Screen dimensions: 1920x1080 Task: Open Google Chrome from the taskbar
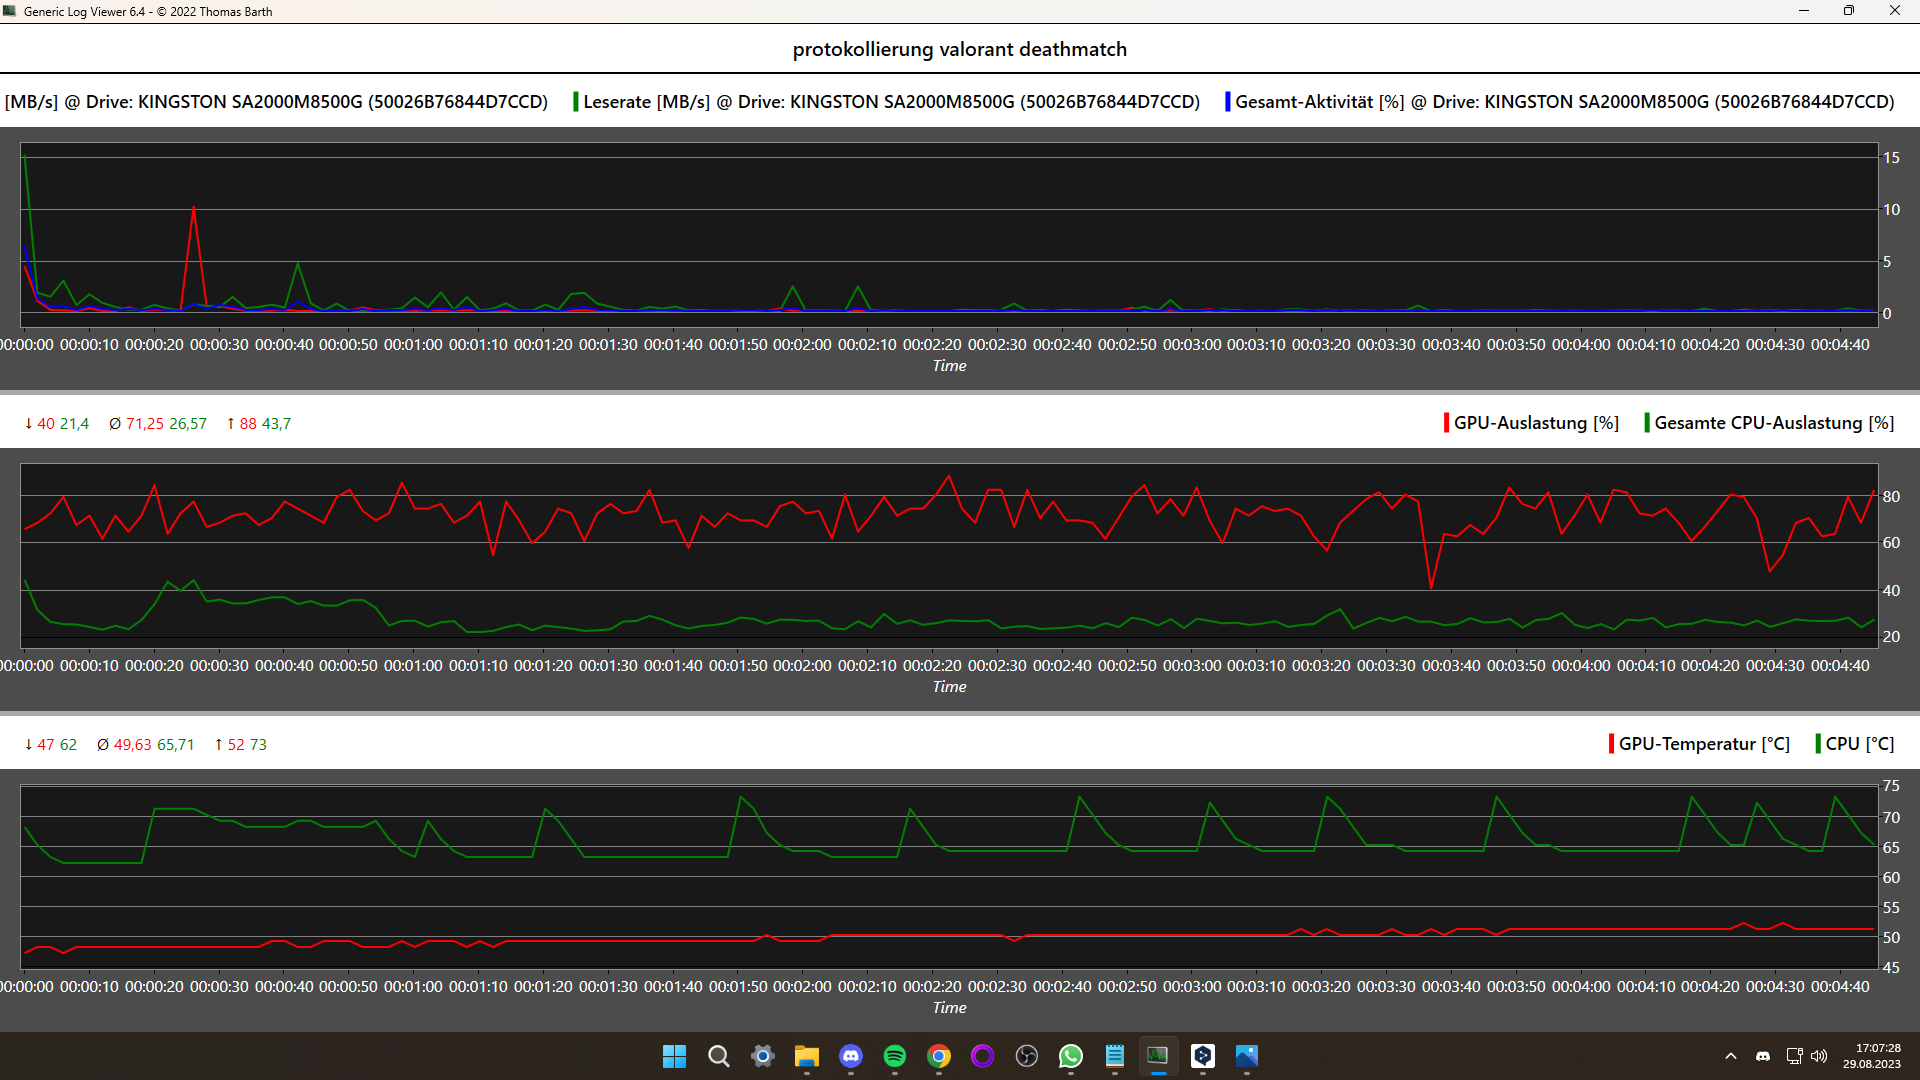[938, 1056]
